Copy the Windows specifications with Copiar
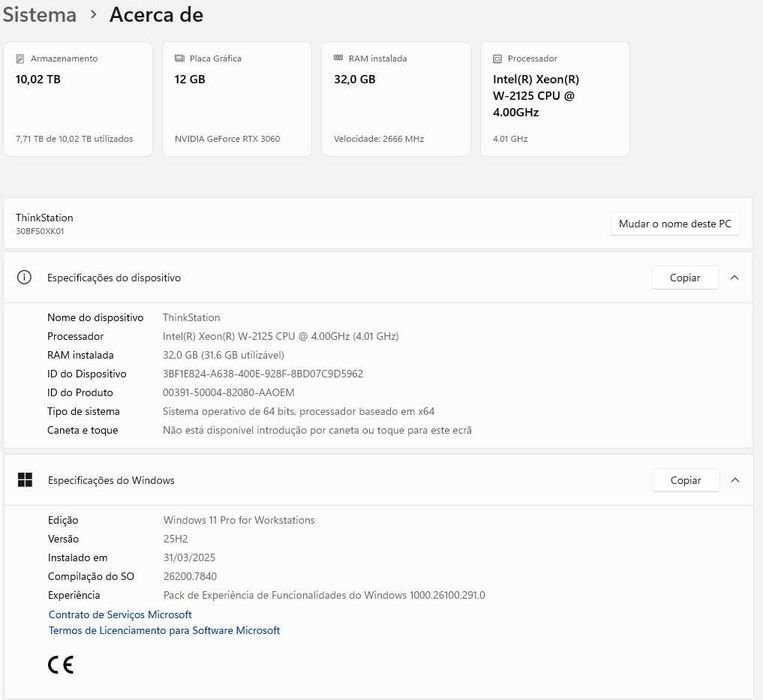Viewport: 763px width, 700px height. tap(686, 480)
